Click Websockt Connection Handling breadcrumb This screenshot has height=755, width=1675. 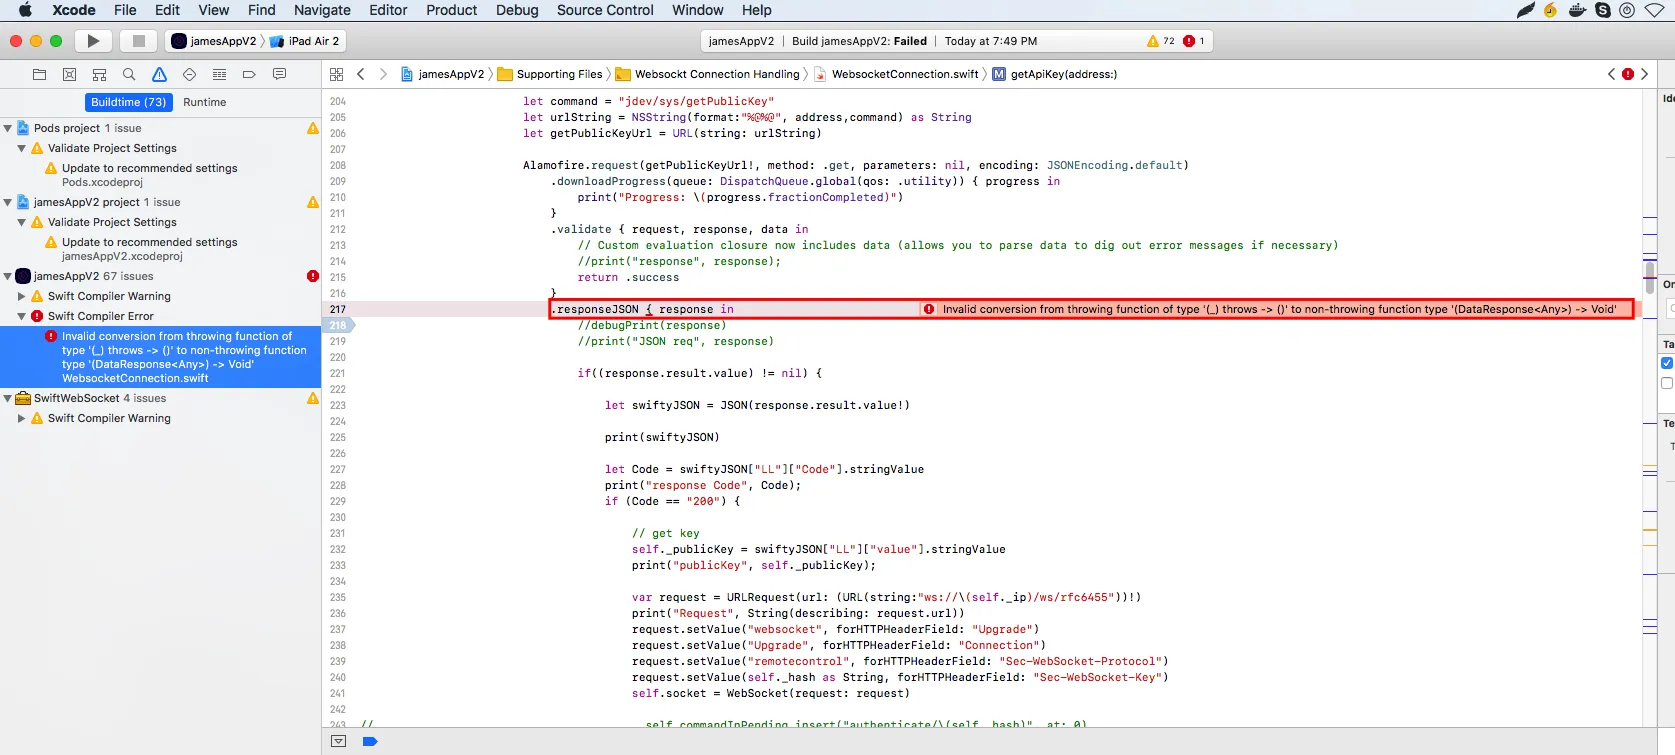(x=708, y=74)
